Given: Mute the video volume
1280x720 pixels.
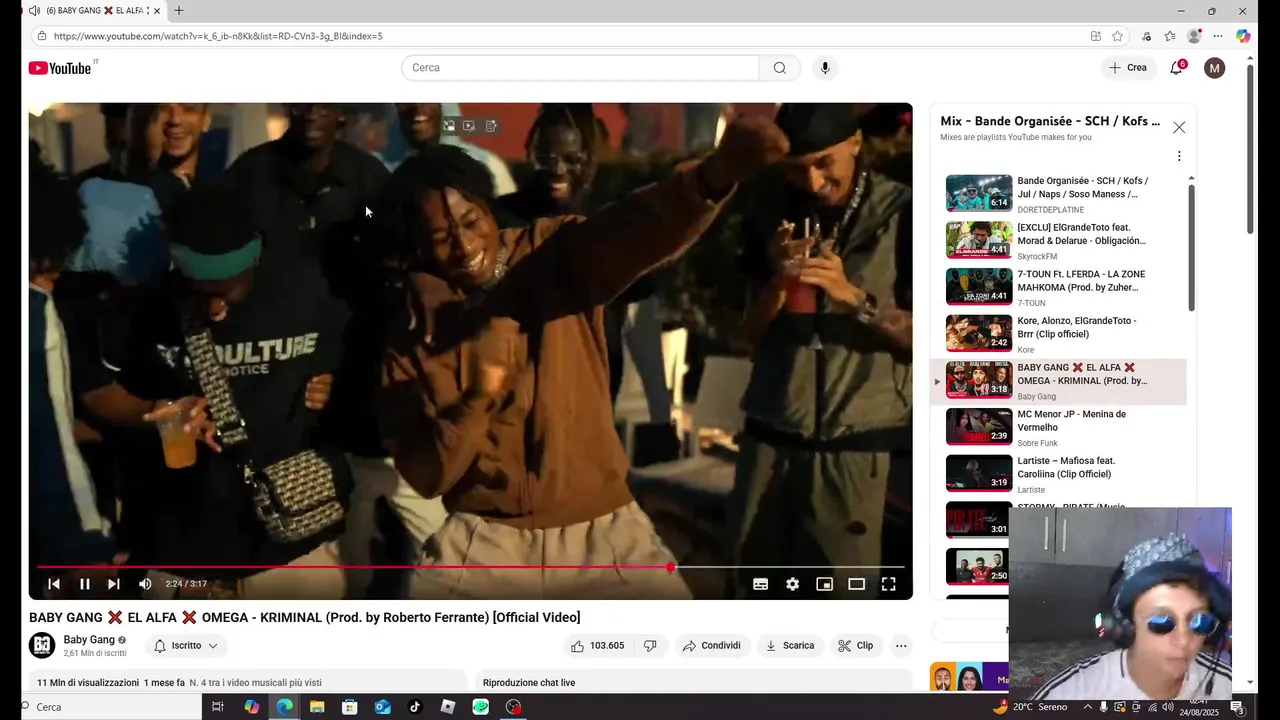Looking at the screenshot, I should 145,584.
